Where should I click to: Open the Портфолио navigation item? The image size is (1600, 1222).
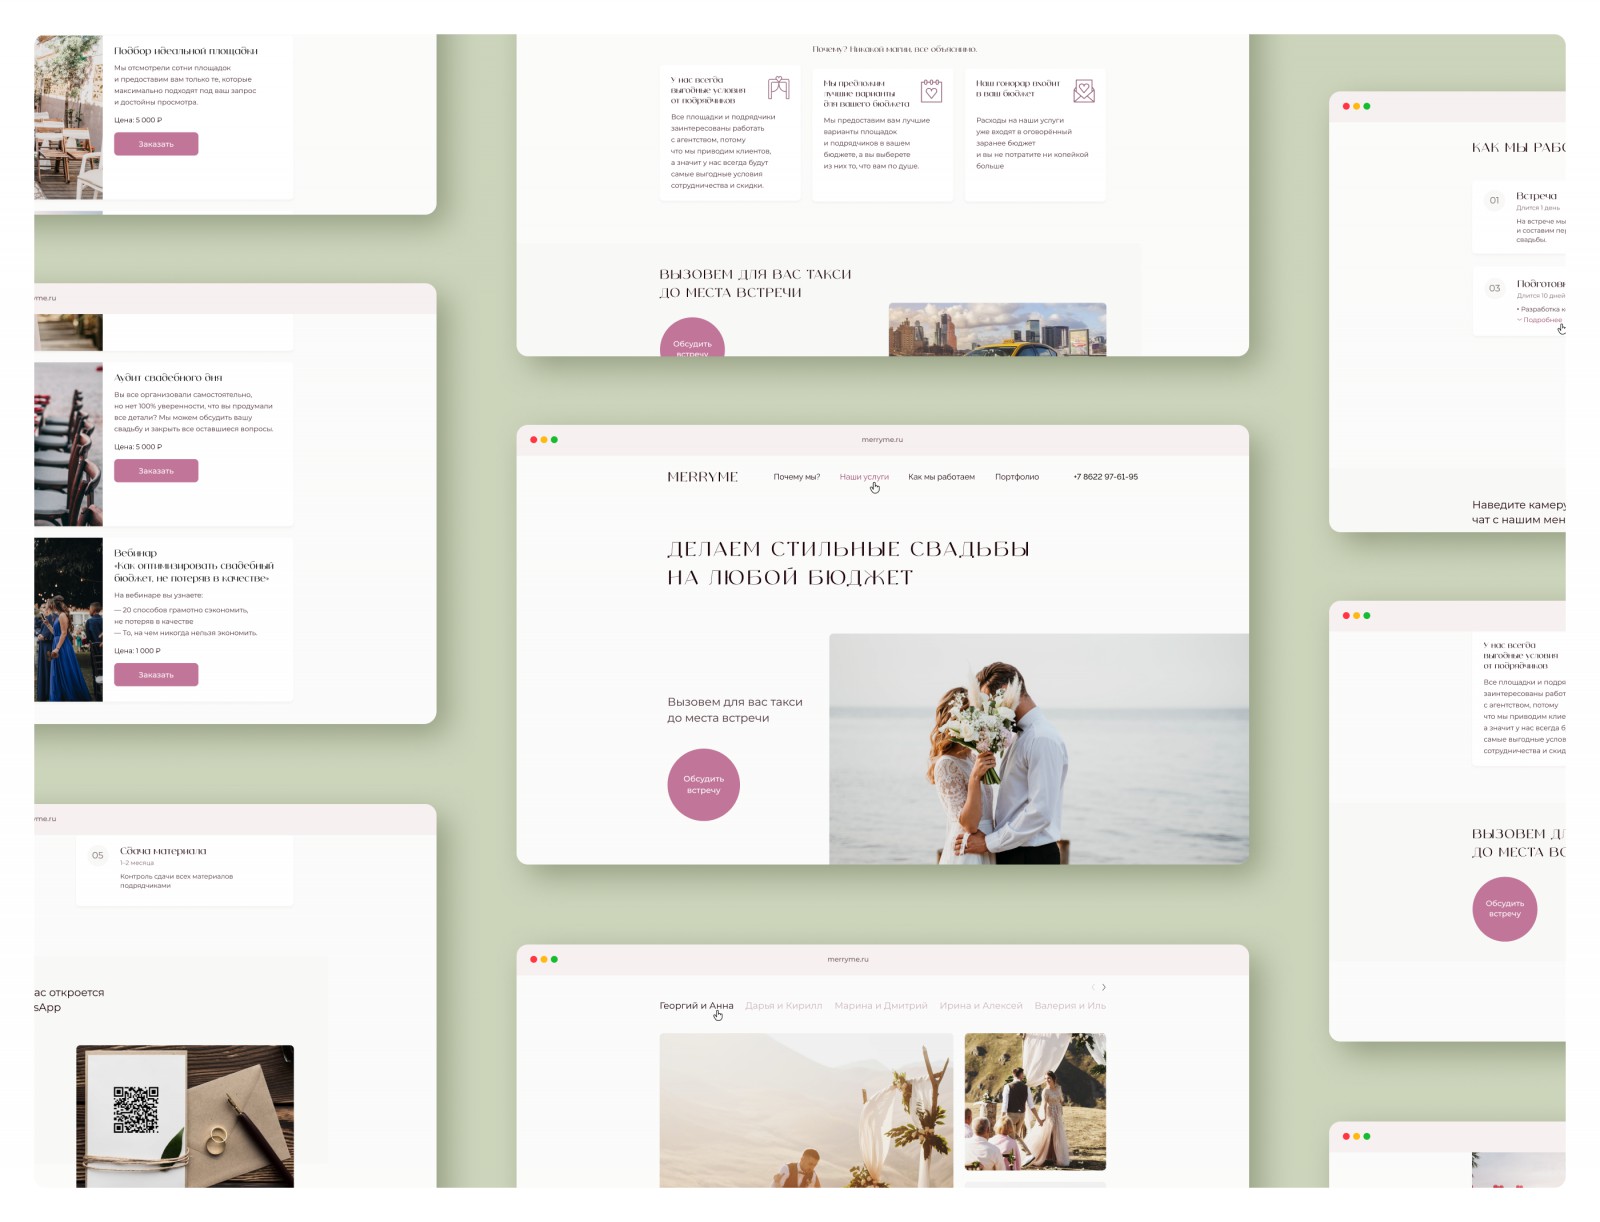[x=1017, y=477]
